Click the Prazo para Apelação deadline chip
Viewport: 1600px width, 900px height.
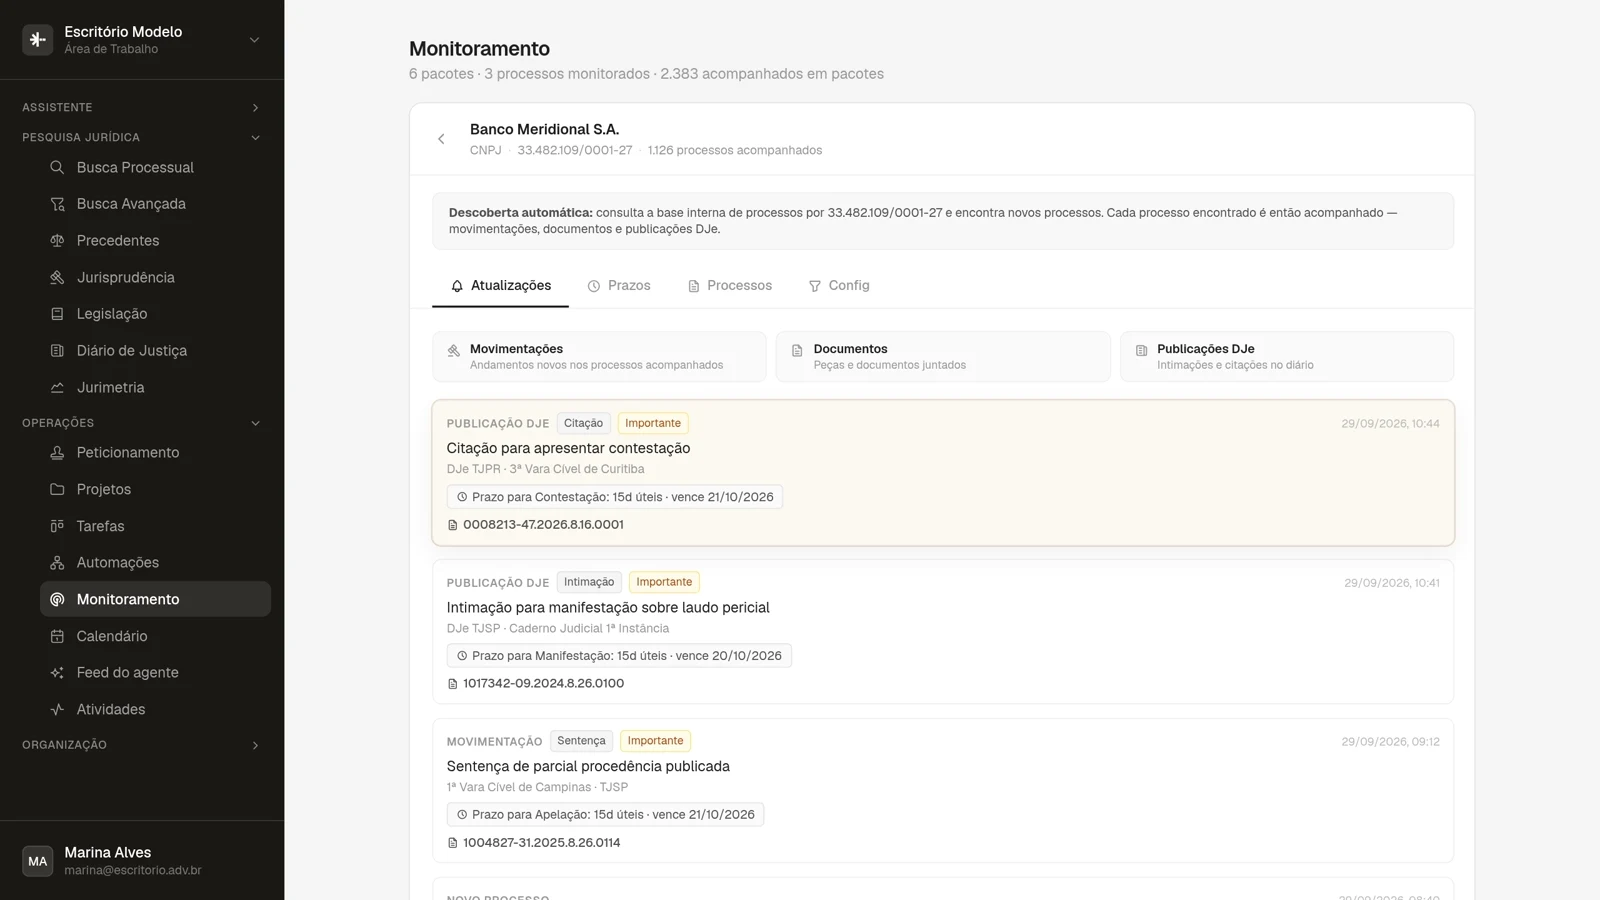[605, 815]
